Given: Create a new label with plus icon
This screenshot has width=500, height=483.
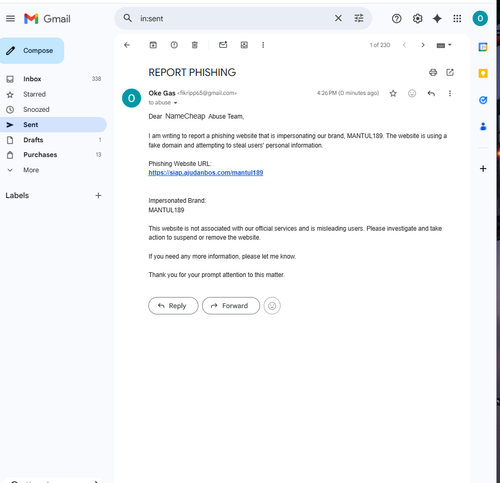Looking at the screenshot, I should [x=98, y=195].
